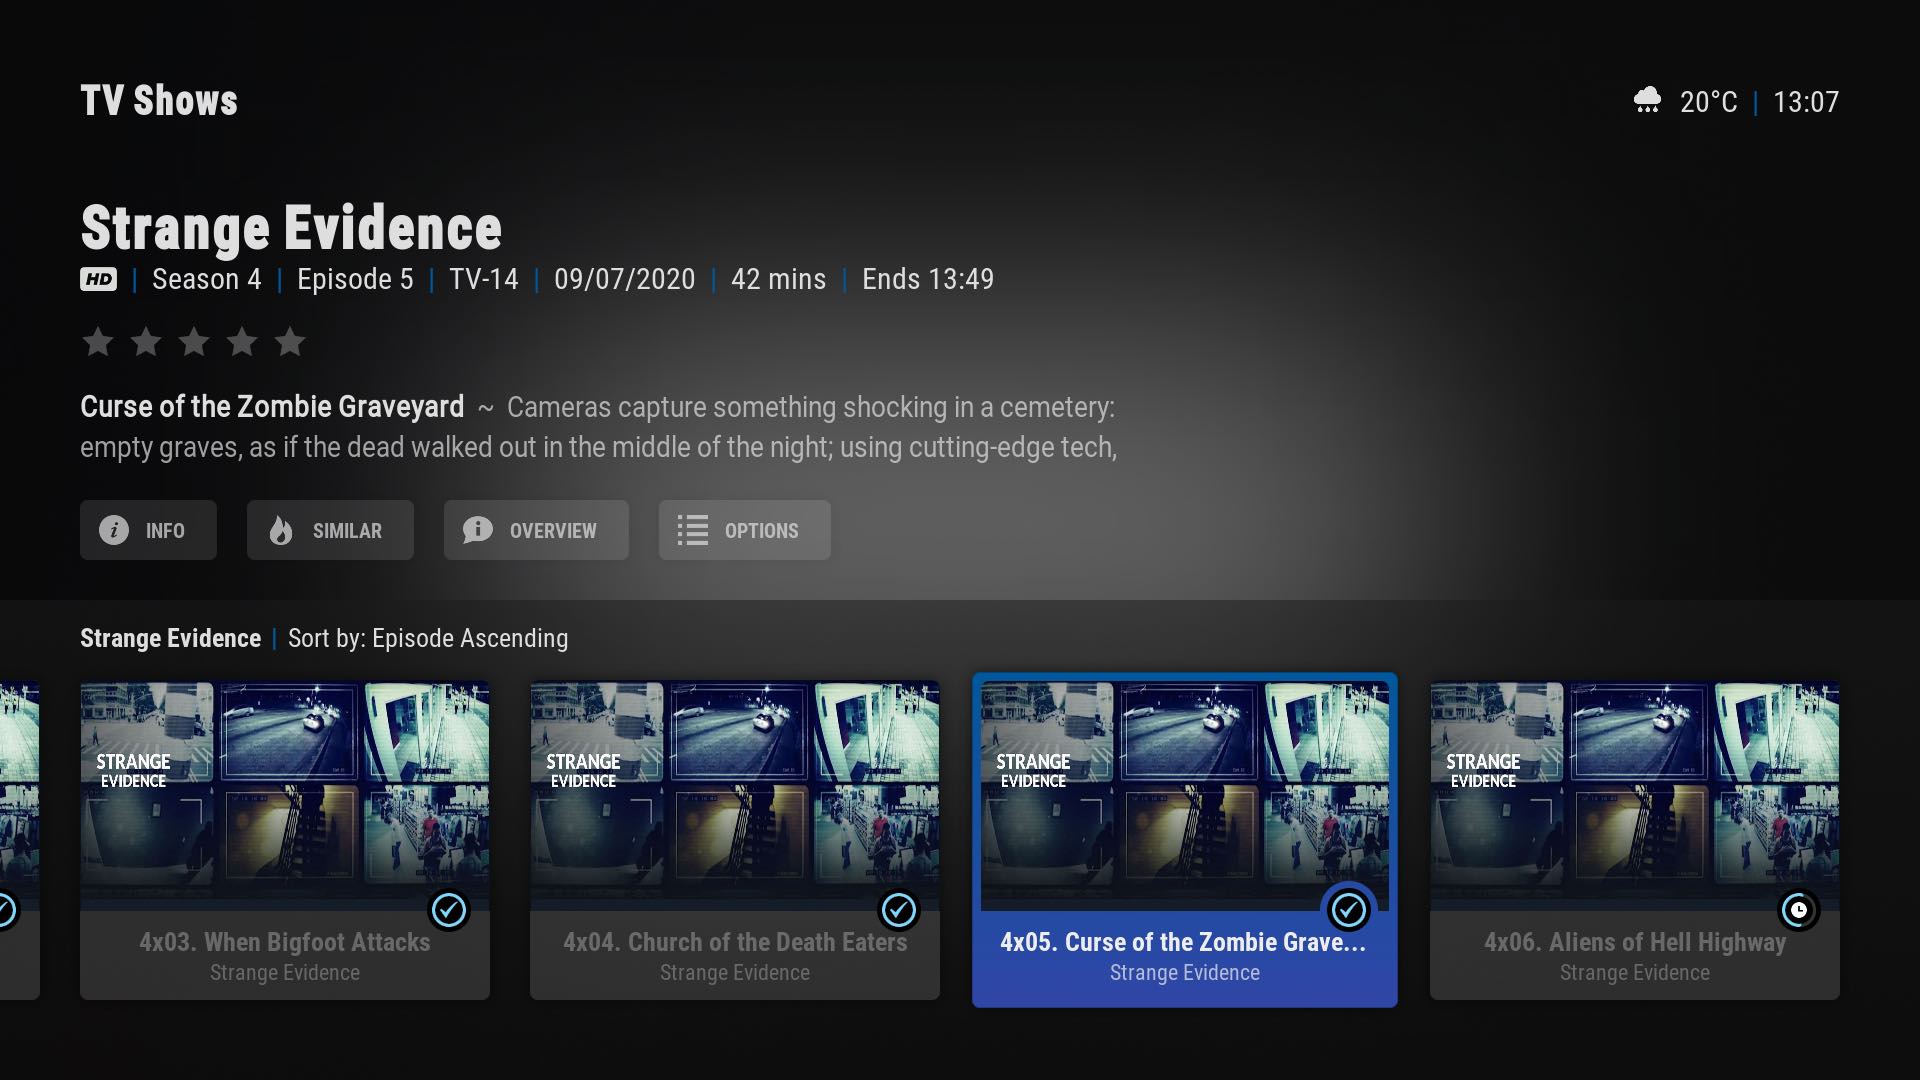The height and width of the screenshot is (1080, 1920).
Task: Click the 'Season 4' label
Action: [206, 280]
